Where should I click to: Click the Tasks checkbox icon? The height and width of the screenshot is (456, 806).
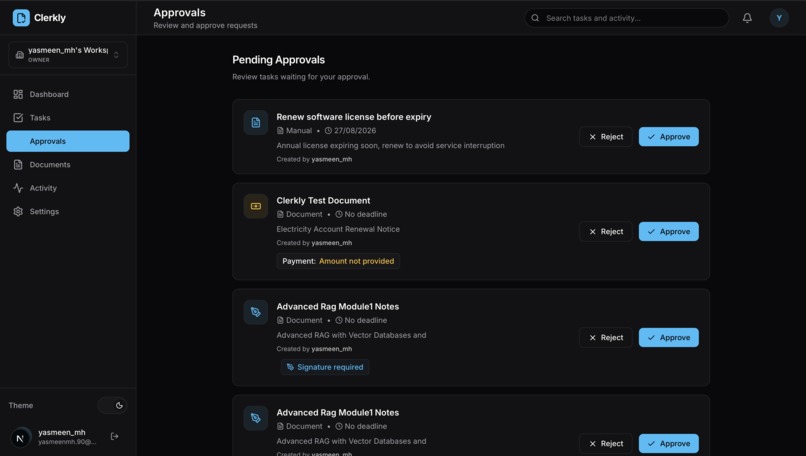(x=18, y=118)
